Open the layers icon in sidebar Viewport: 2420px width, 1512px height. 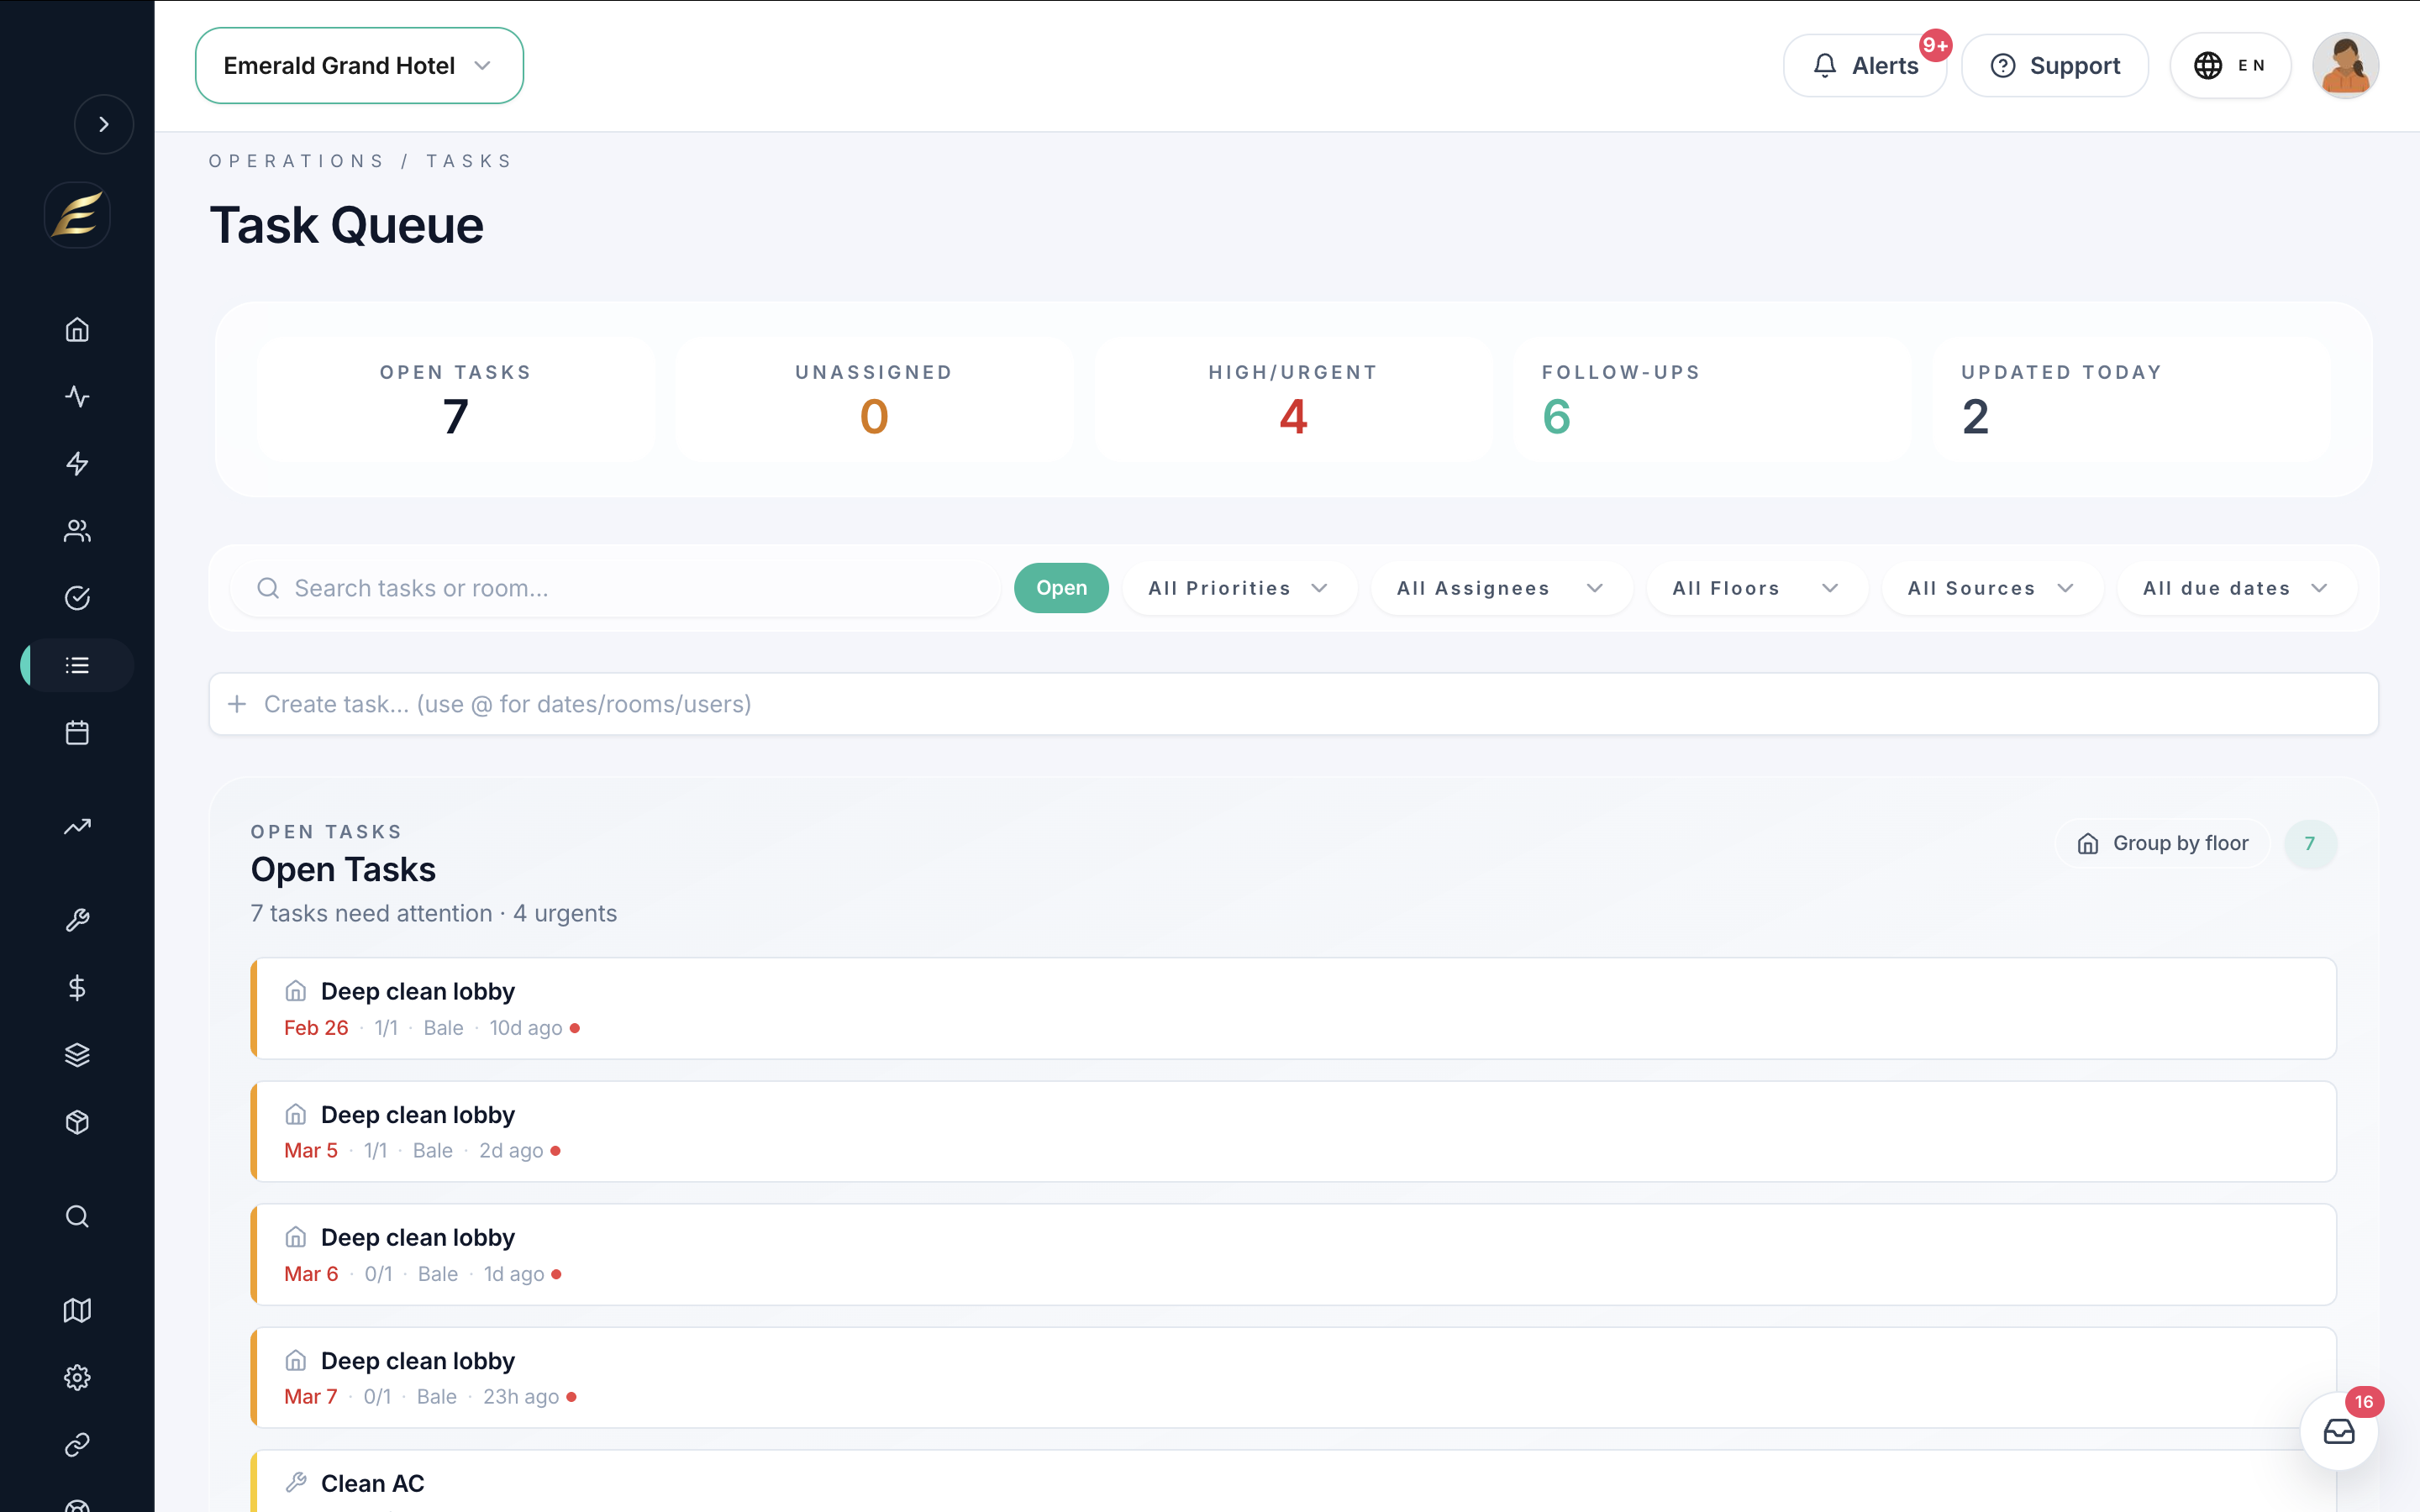(x=77, y=1055)
